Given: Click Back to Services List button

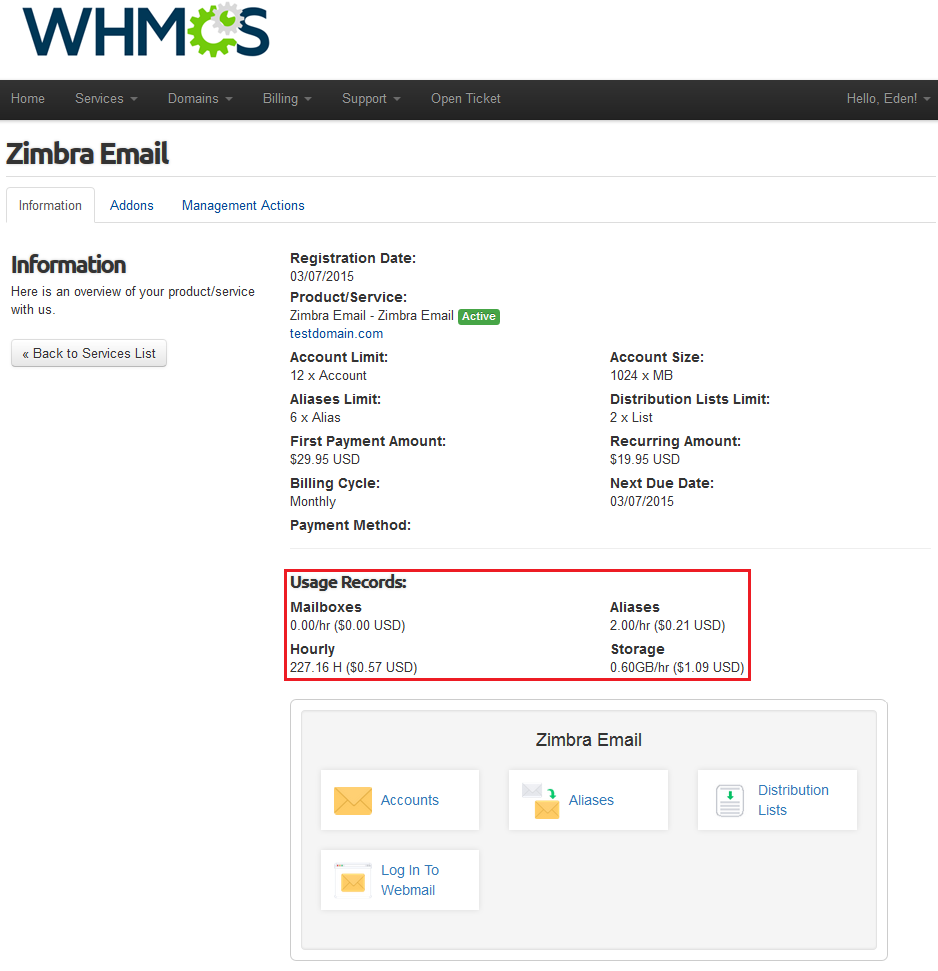Looking at the screenshot, I should coord(89,353).
